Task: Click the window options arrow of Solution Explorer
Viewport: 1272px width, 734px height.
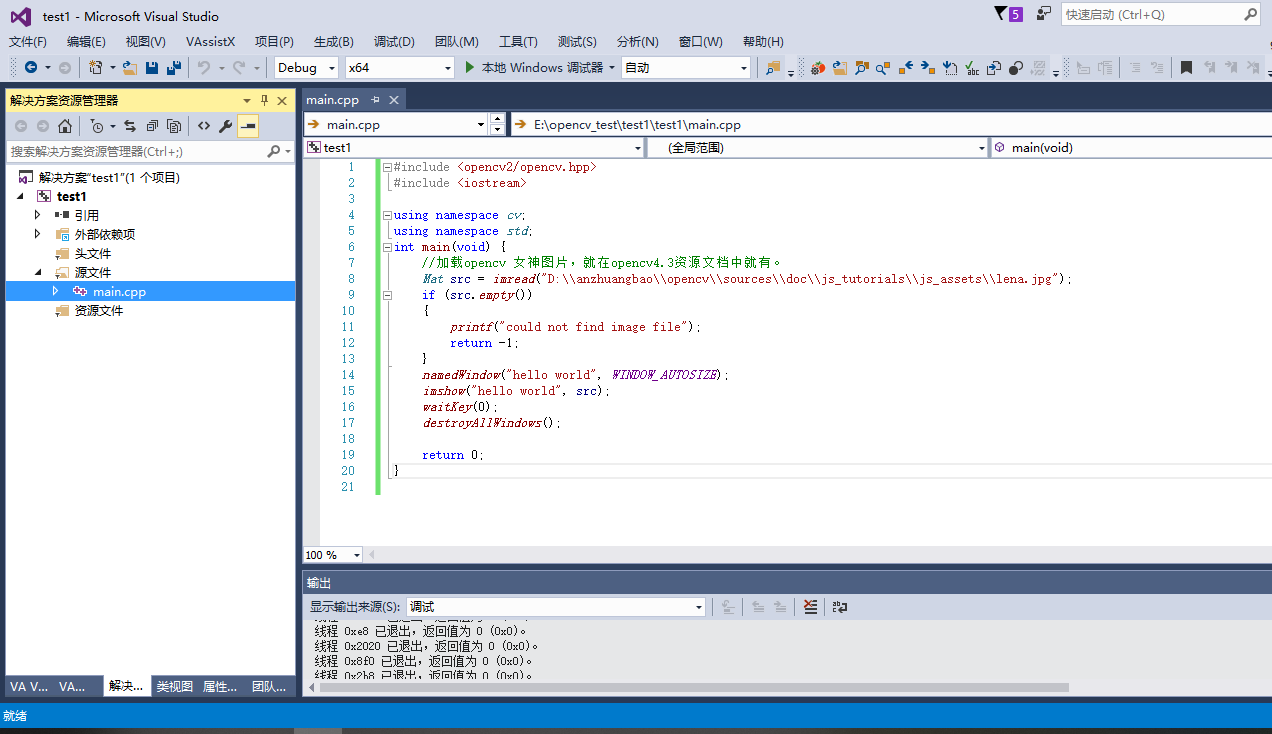Action: click(x=247, y=100)
